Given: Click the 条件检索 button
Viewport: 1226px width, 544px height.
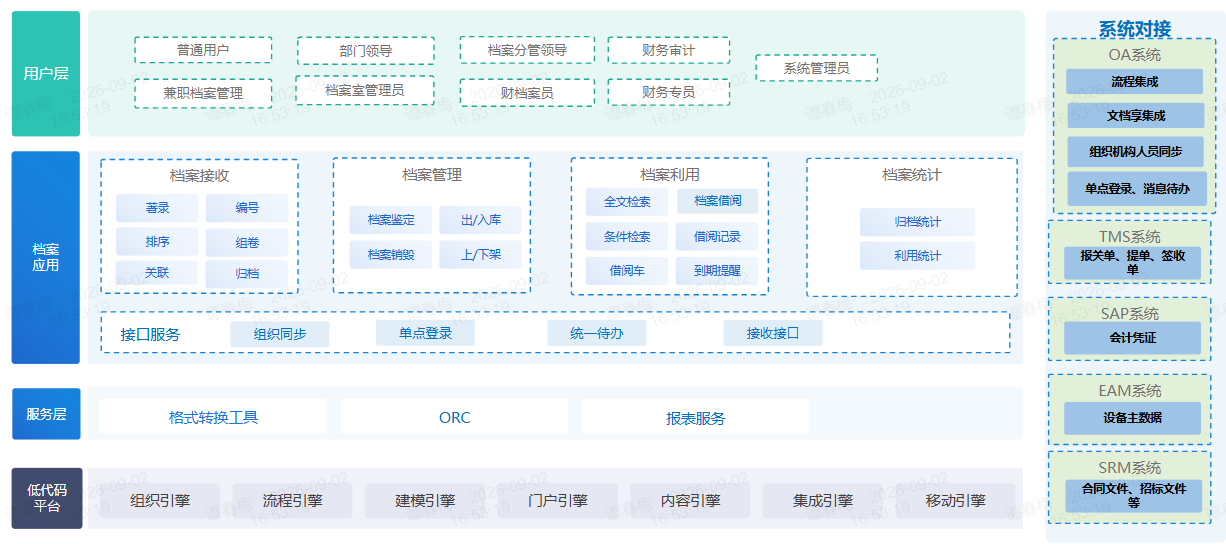Looking at the screenshot, I should 627,237.
